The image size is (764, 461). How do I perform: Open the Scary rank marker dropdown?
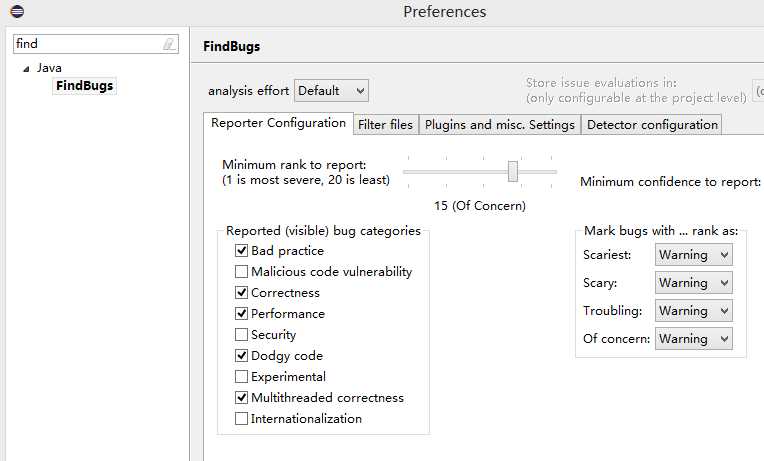point(693,283)
